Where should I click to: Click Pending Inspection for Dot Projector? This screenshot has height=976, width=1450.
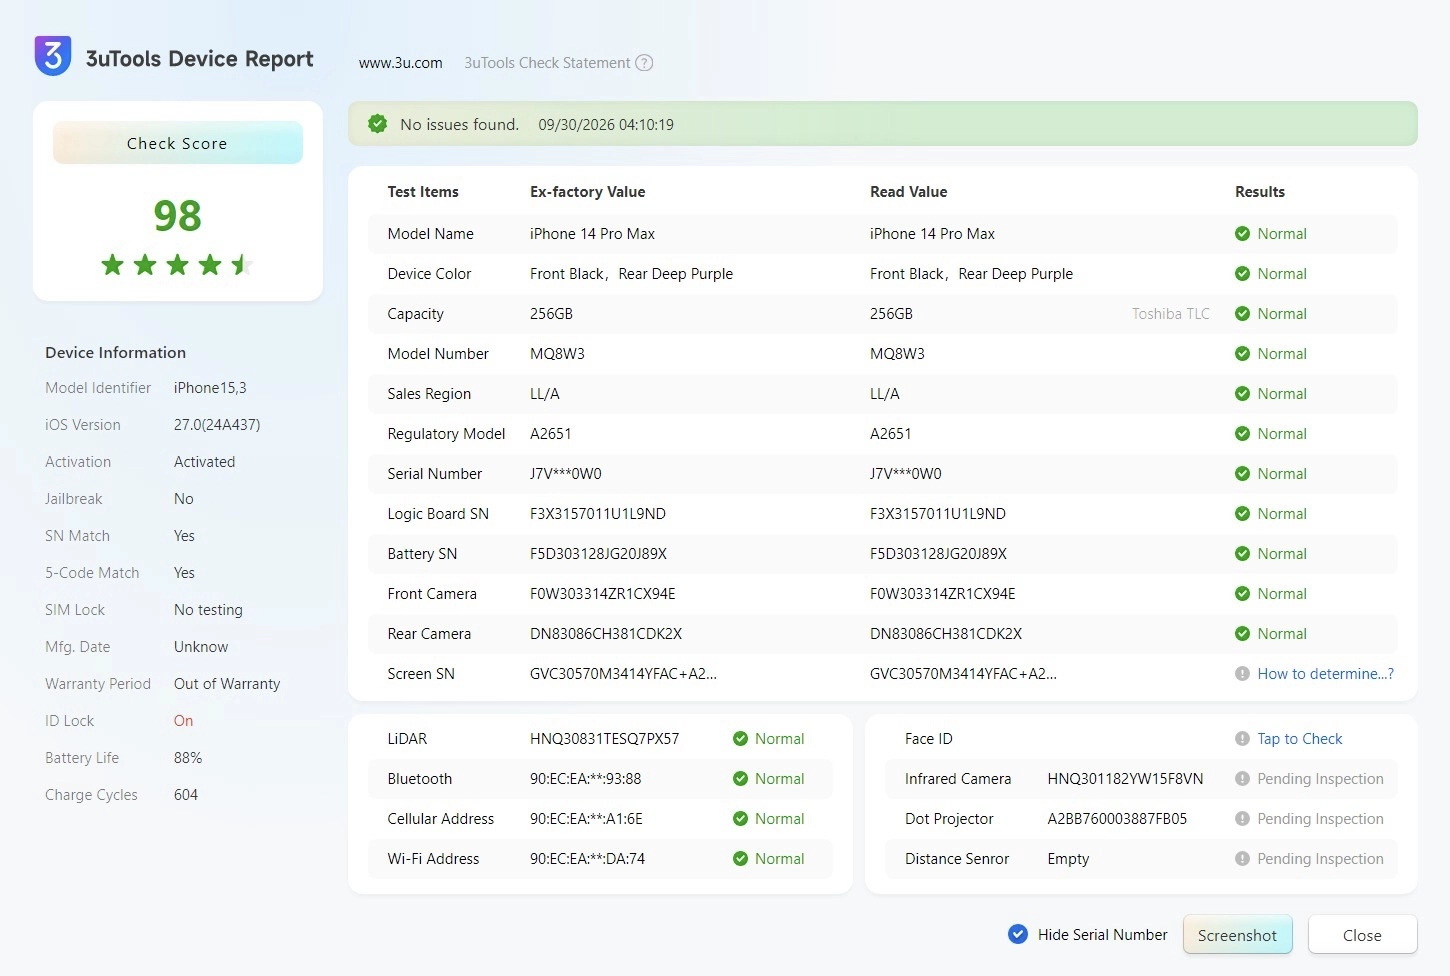(x=1320, y=819)
